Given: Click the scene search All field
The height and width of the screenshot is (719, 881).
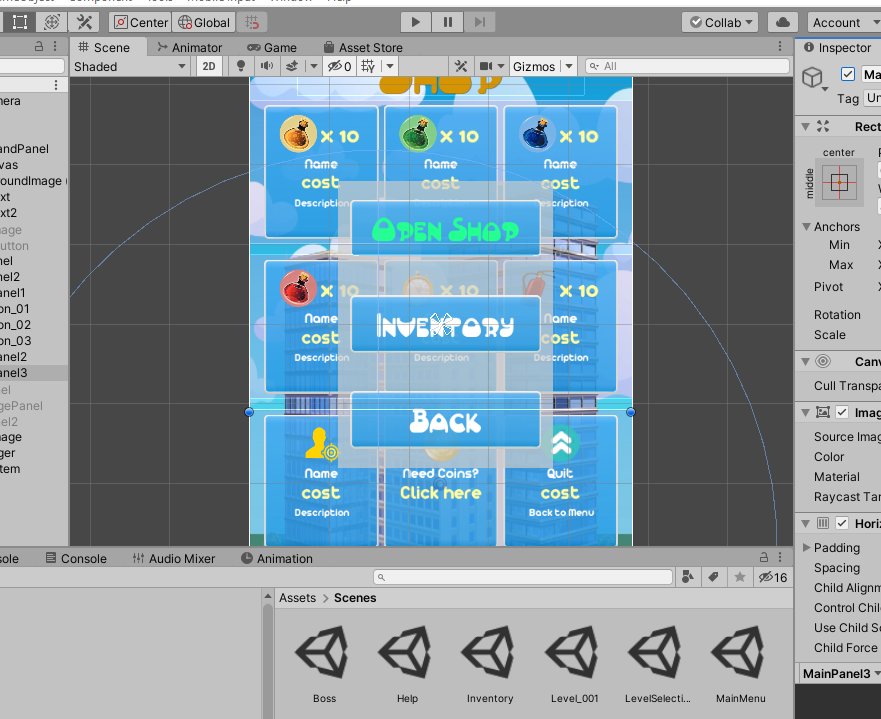Looking at the screenshot, I should point(687,66).
